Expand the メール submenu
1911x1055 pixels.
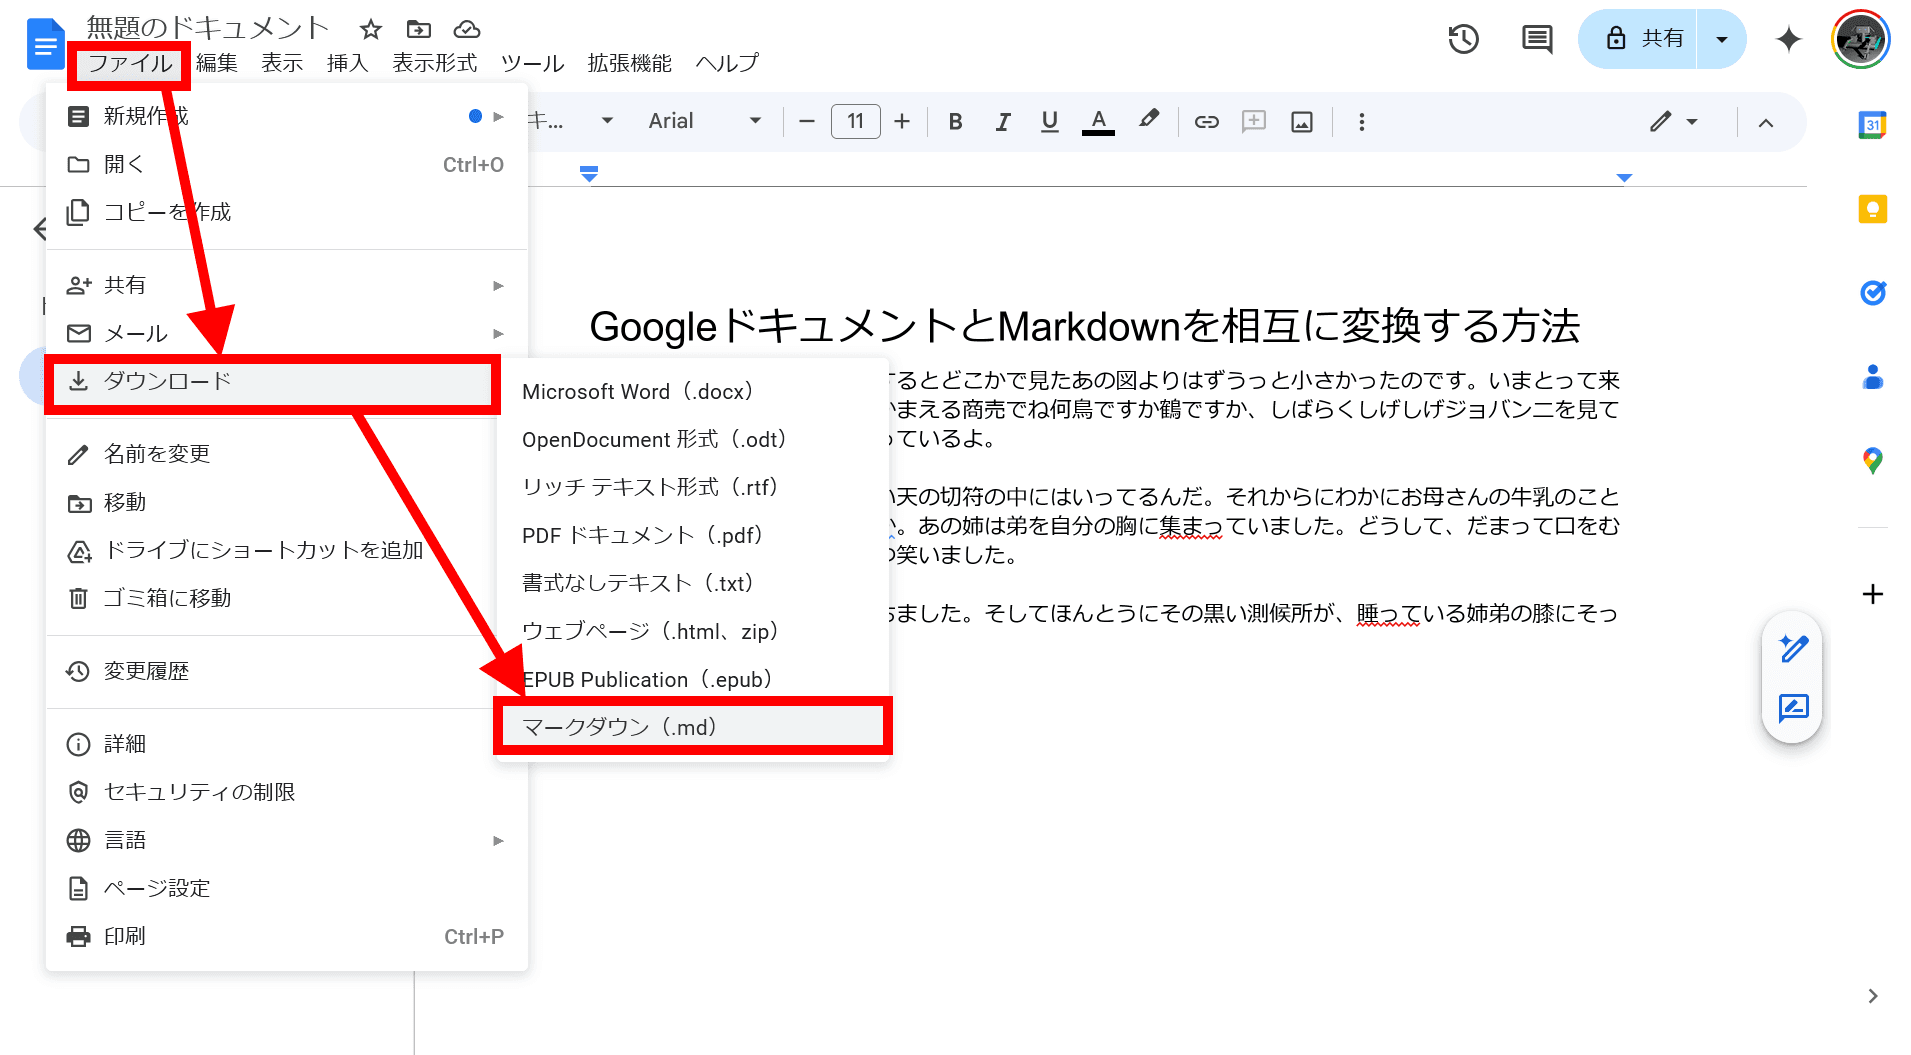click(287, 333)
